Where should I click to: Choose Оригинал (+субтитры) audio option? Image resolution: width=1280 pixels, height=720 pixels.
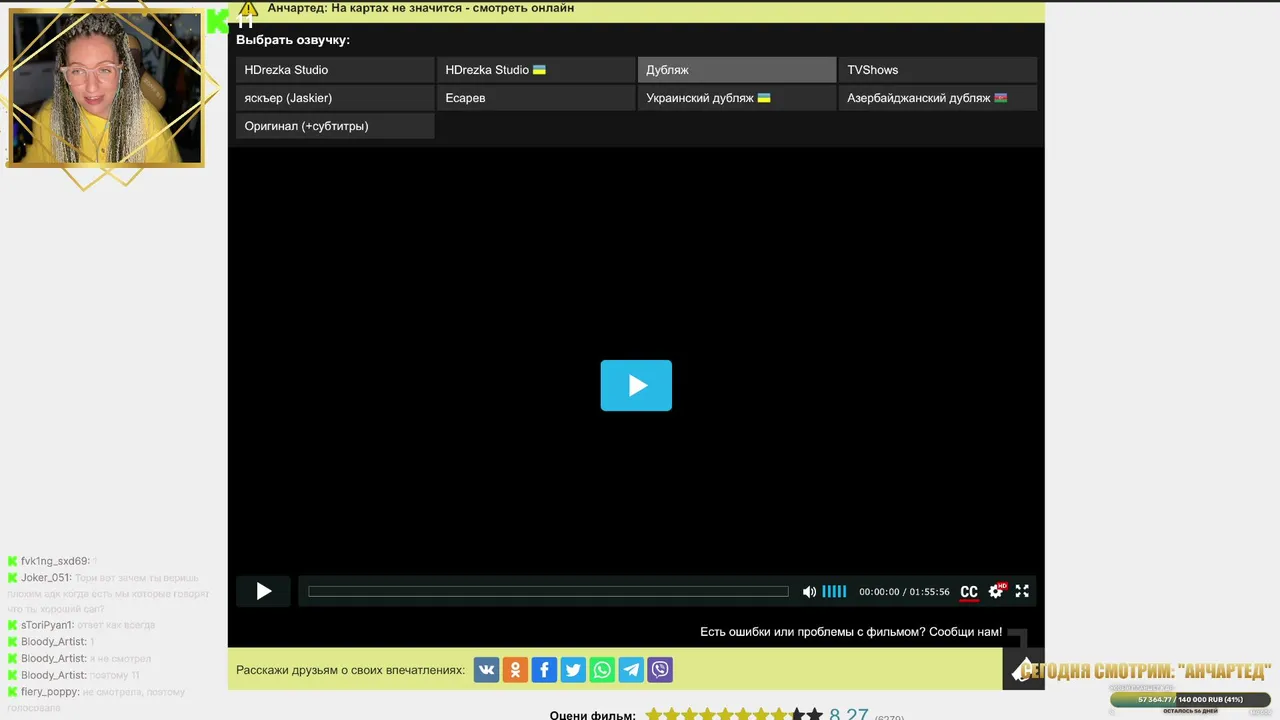click(x=335, y=126)
